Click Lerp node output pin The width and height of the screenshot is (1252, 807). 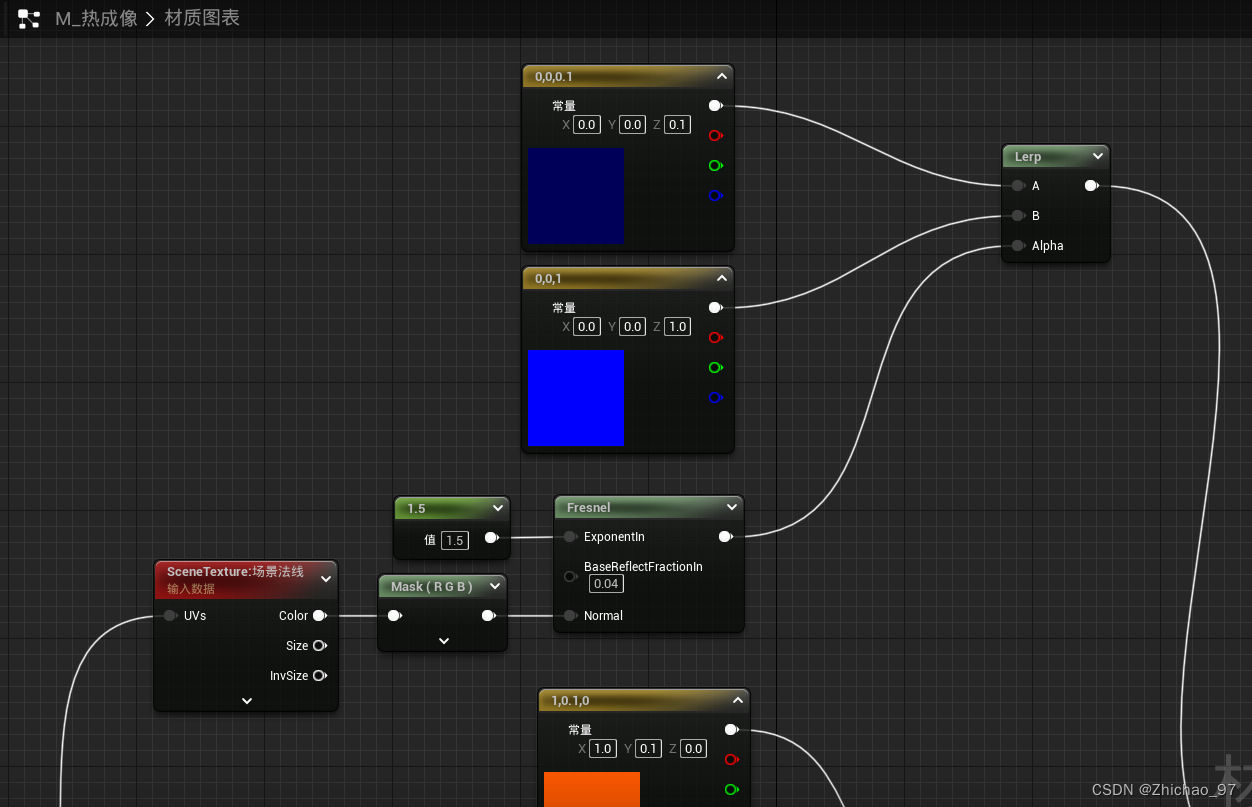point(1091,185)
